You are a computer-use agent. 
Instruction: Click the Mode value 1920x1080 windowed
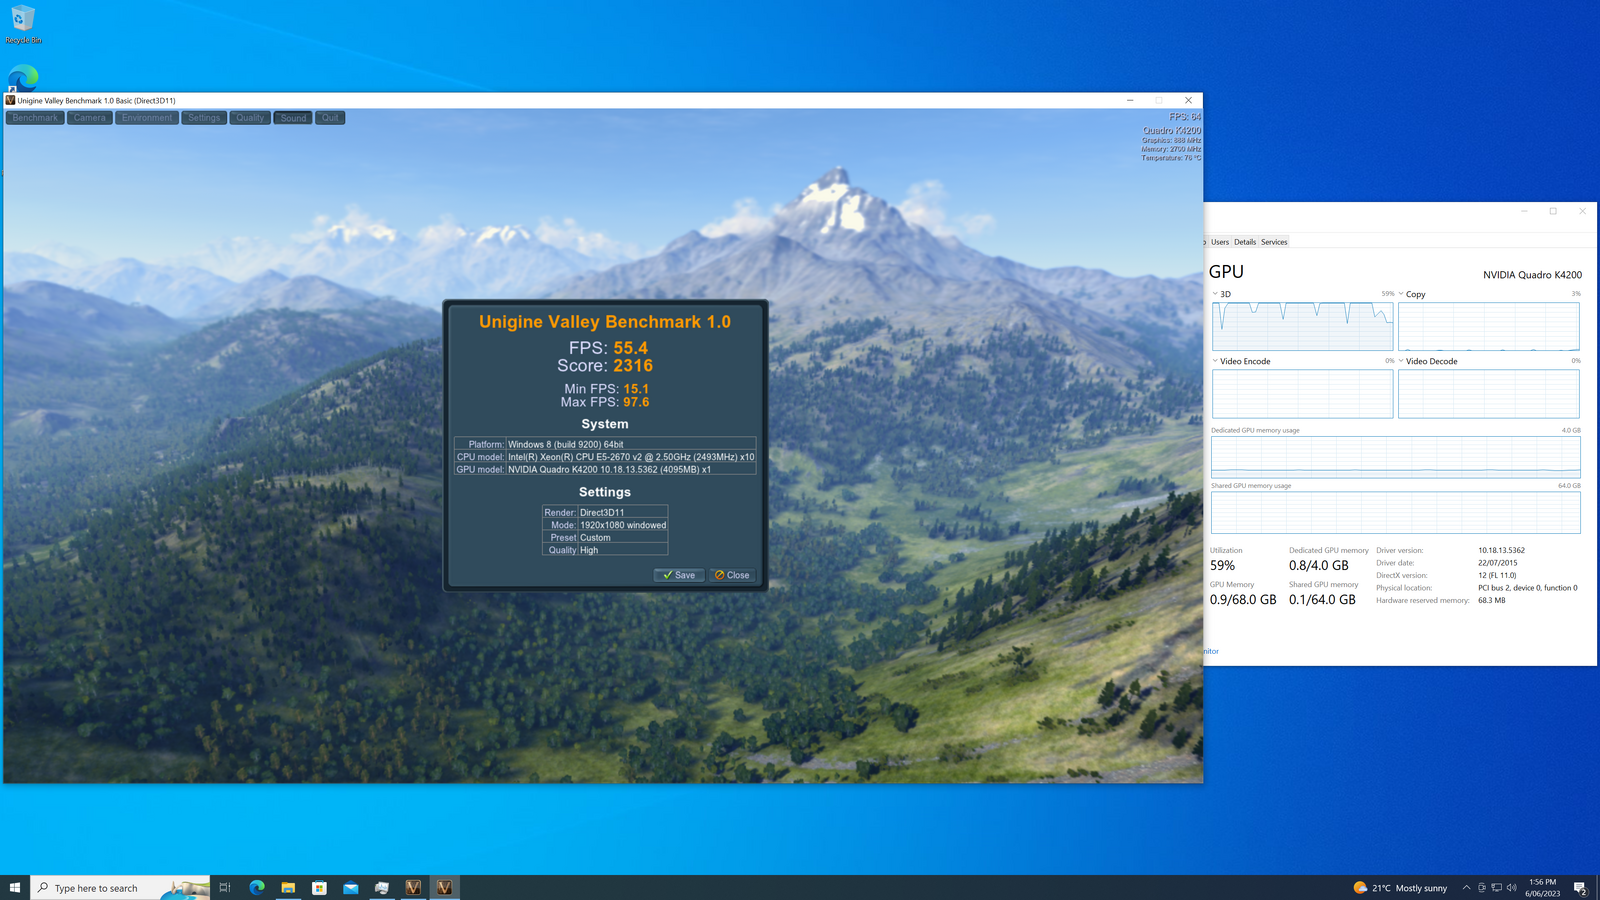coord(623,525)
